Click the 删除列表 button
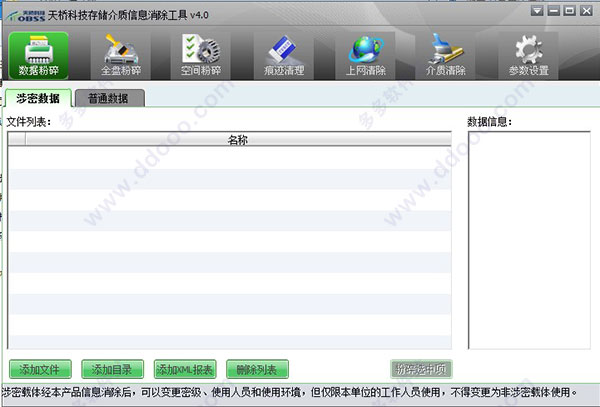This screenshot has height=407, width=600. coord(257,369)
